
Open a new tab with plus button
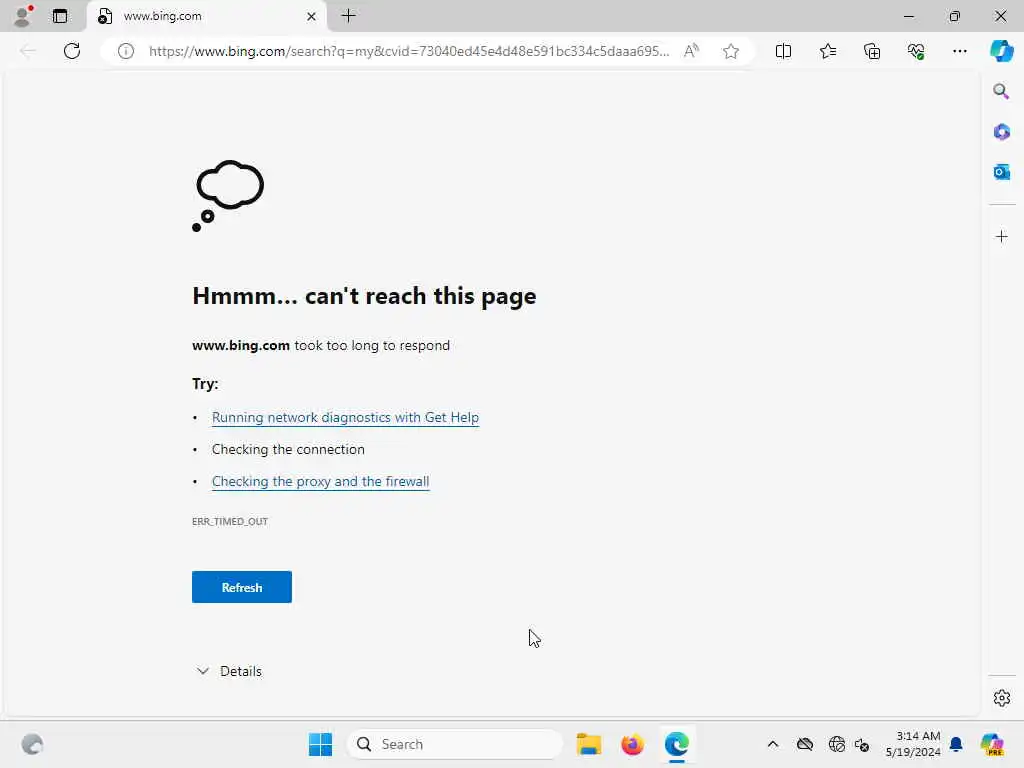[349, 16]
